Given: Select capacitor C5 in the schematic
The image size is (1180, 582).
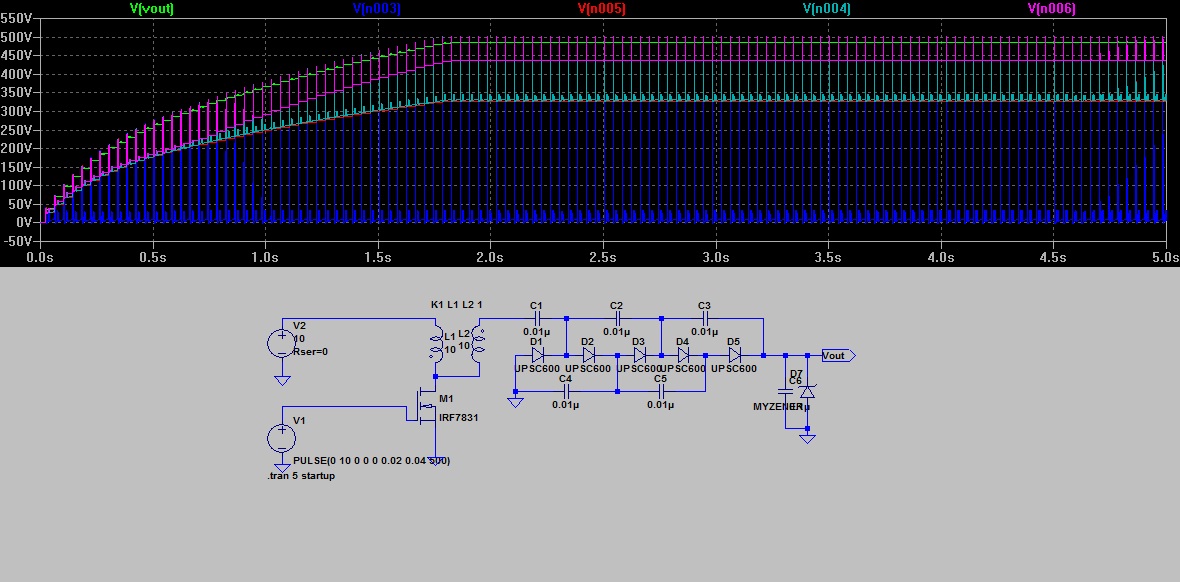Looking at the screenshot, I should coord(661,392).
